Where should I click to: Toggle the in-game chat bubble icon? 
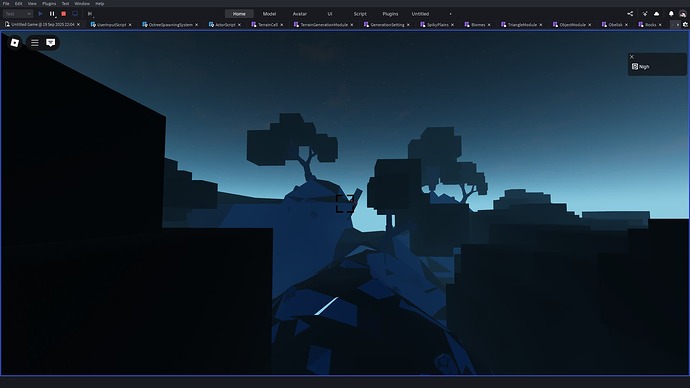click(51, 43)
